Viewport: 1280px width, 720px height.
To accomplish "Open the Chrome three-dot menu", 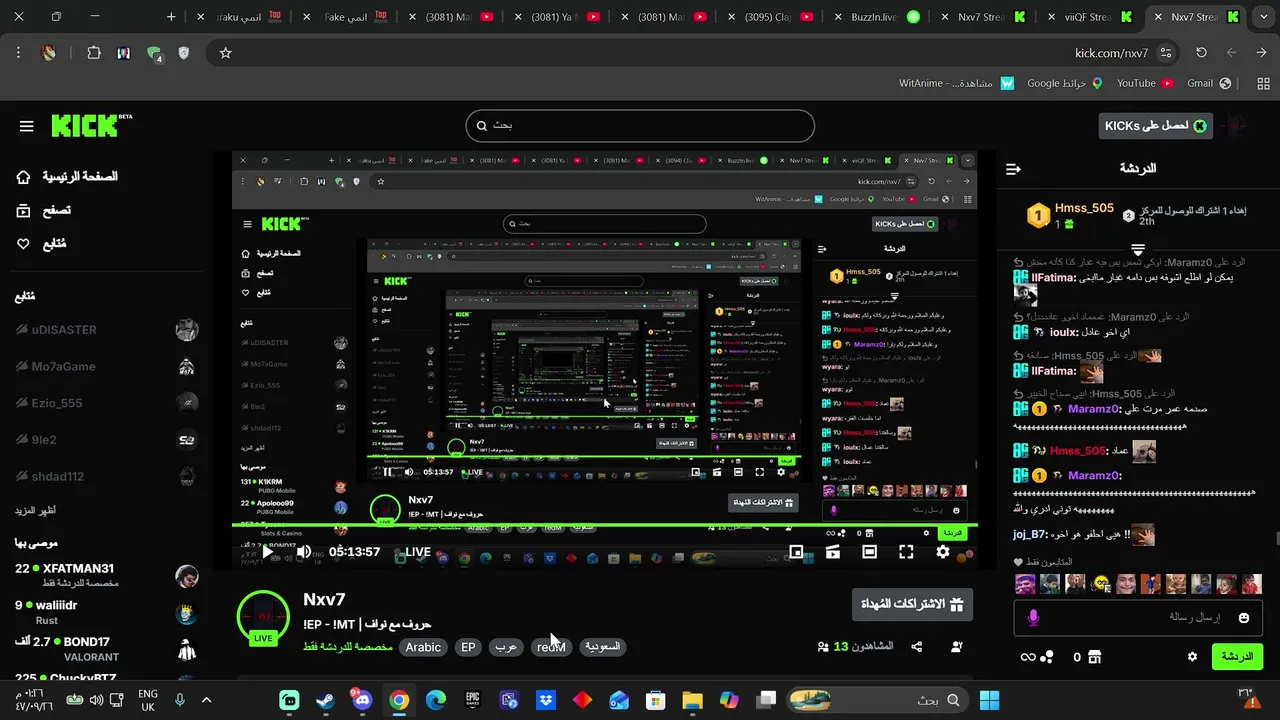I will pos(18,53).
